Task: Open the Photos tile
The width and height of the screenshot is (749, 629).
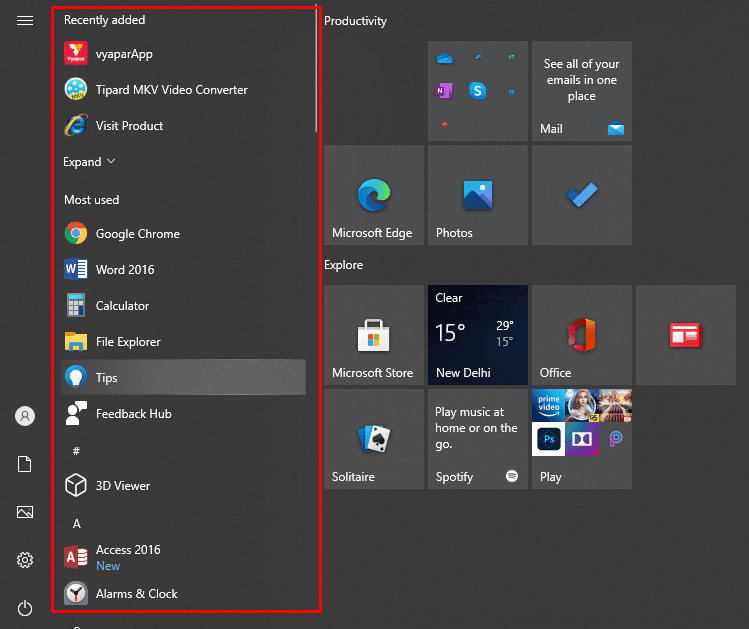Action: [x=478, y=195]
